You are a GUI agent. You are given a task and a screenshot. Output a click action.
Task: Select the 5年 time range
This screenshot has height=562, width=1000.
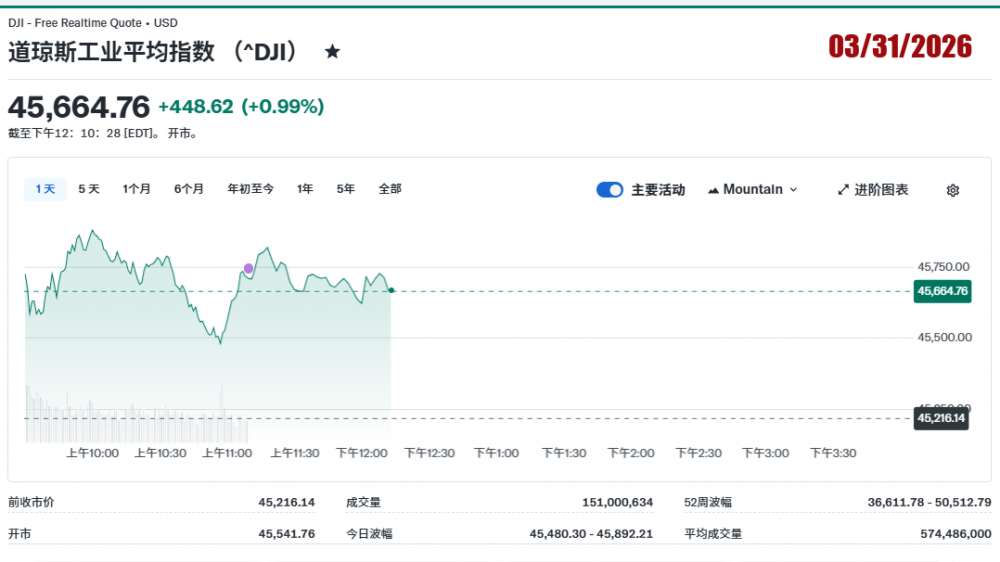pos(346,189)
